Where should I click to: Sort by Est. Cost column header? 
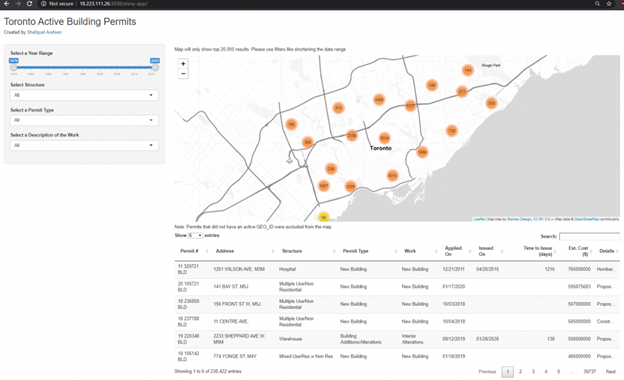578,251
